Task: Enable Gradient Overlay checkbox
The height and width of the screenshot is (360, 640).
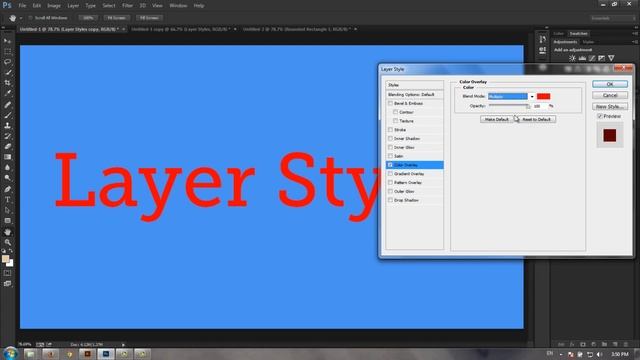Action: 390,173
